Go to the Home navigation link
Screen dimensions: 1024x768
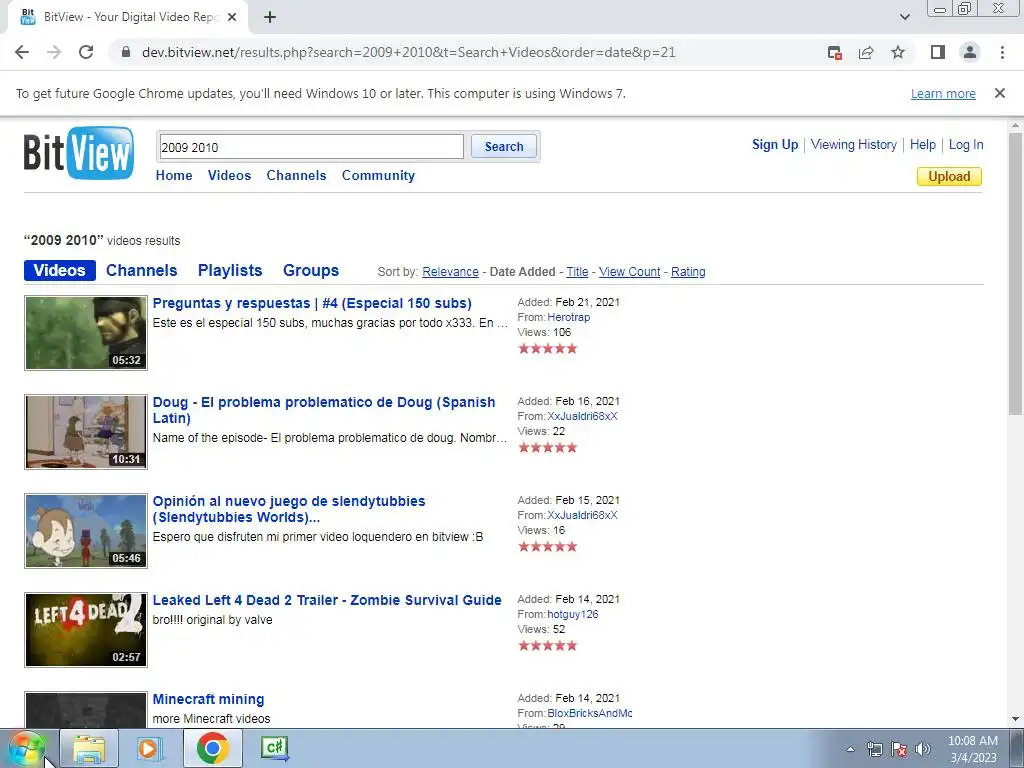point(174,176)
